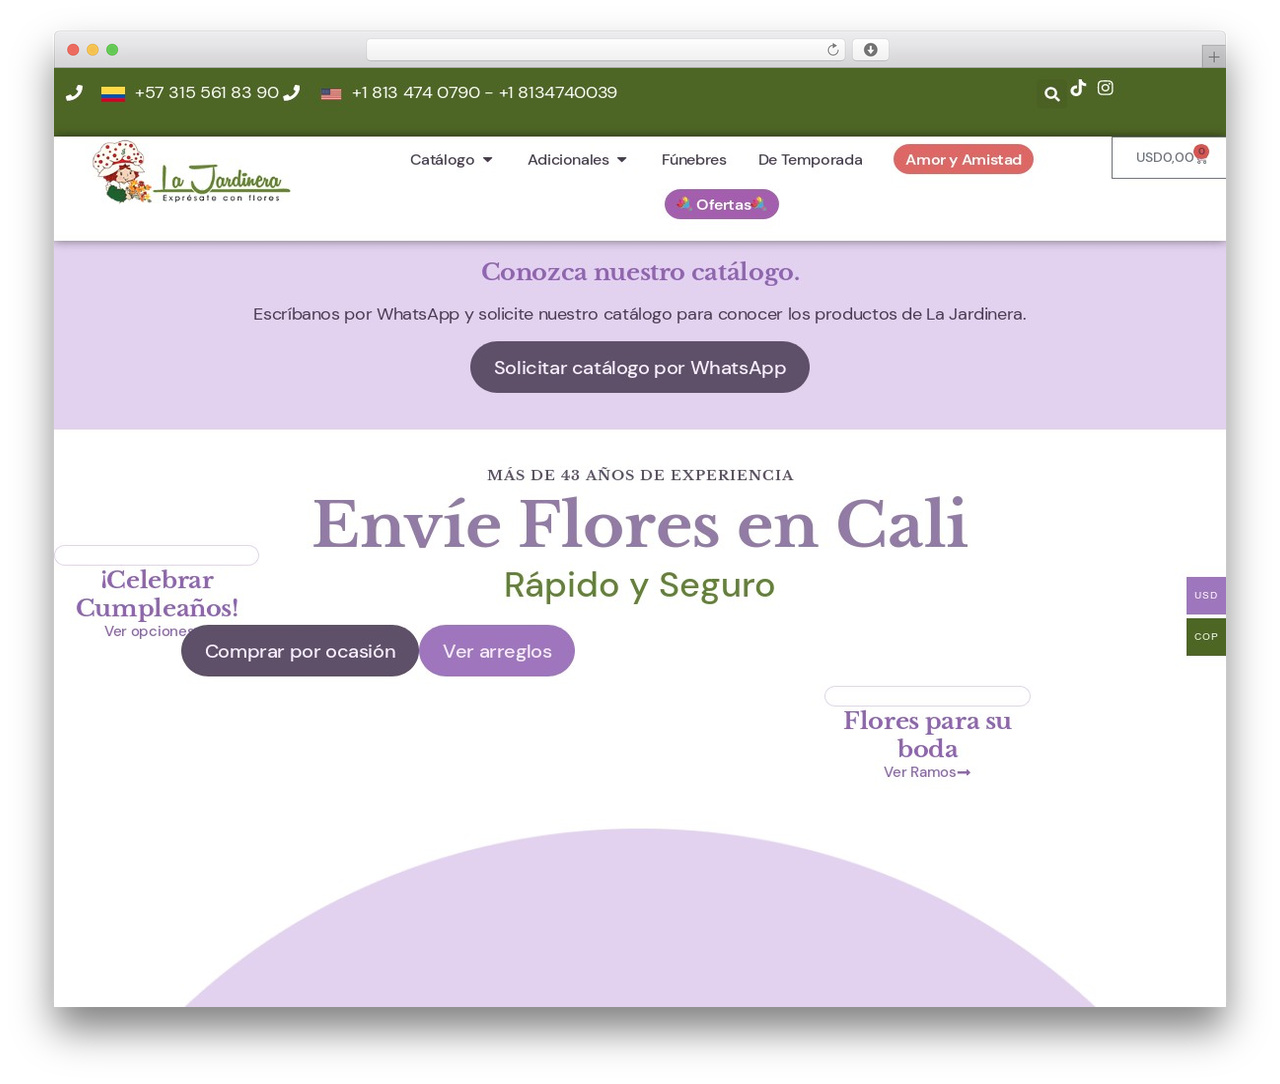The image size is (1280, 1084).
Task: Click the USD0,00 cart total
Action: click(x=1164, y=157)
